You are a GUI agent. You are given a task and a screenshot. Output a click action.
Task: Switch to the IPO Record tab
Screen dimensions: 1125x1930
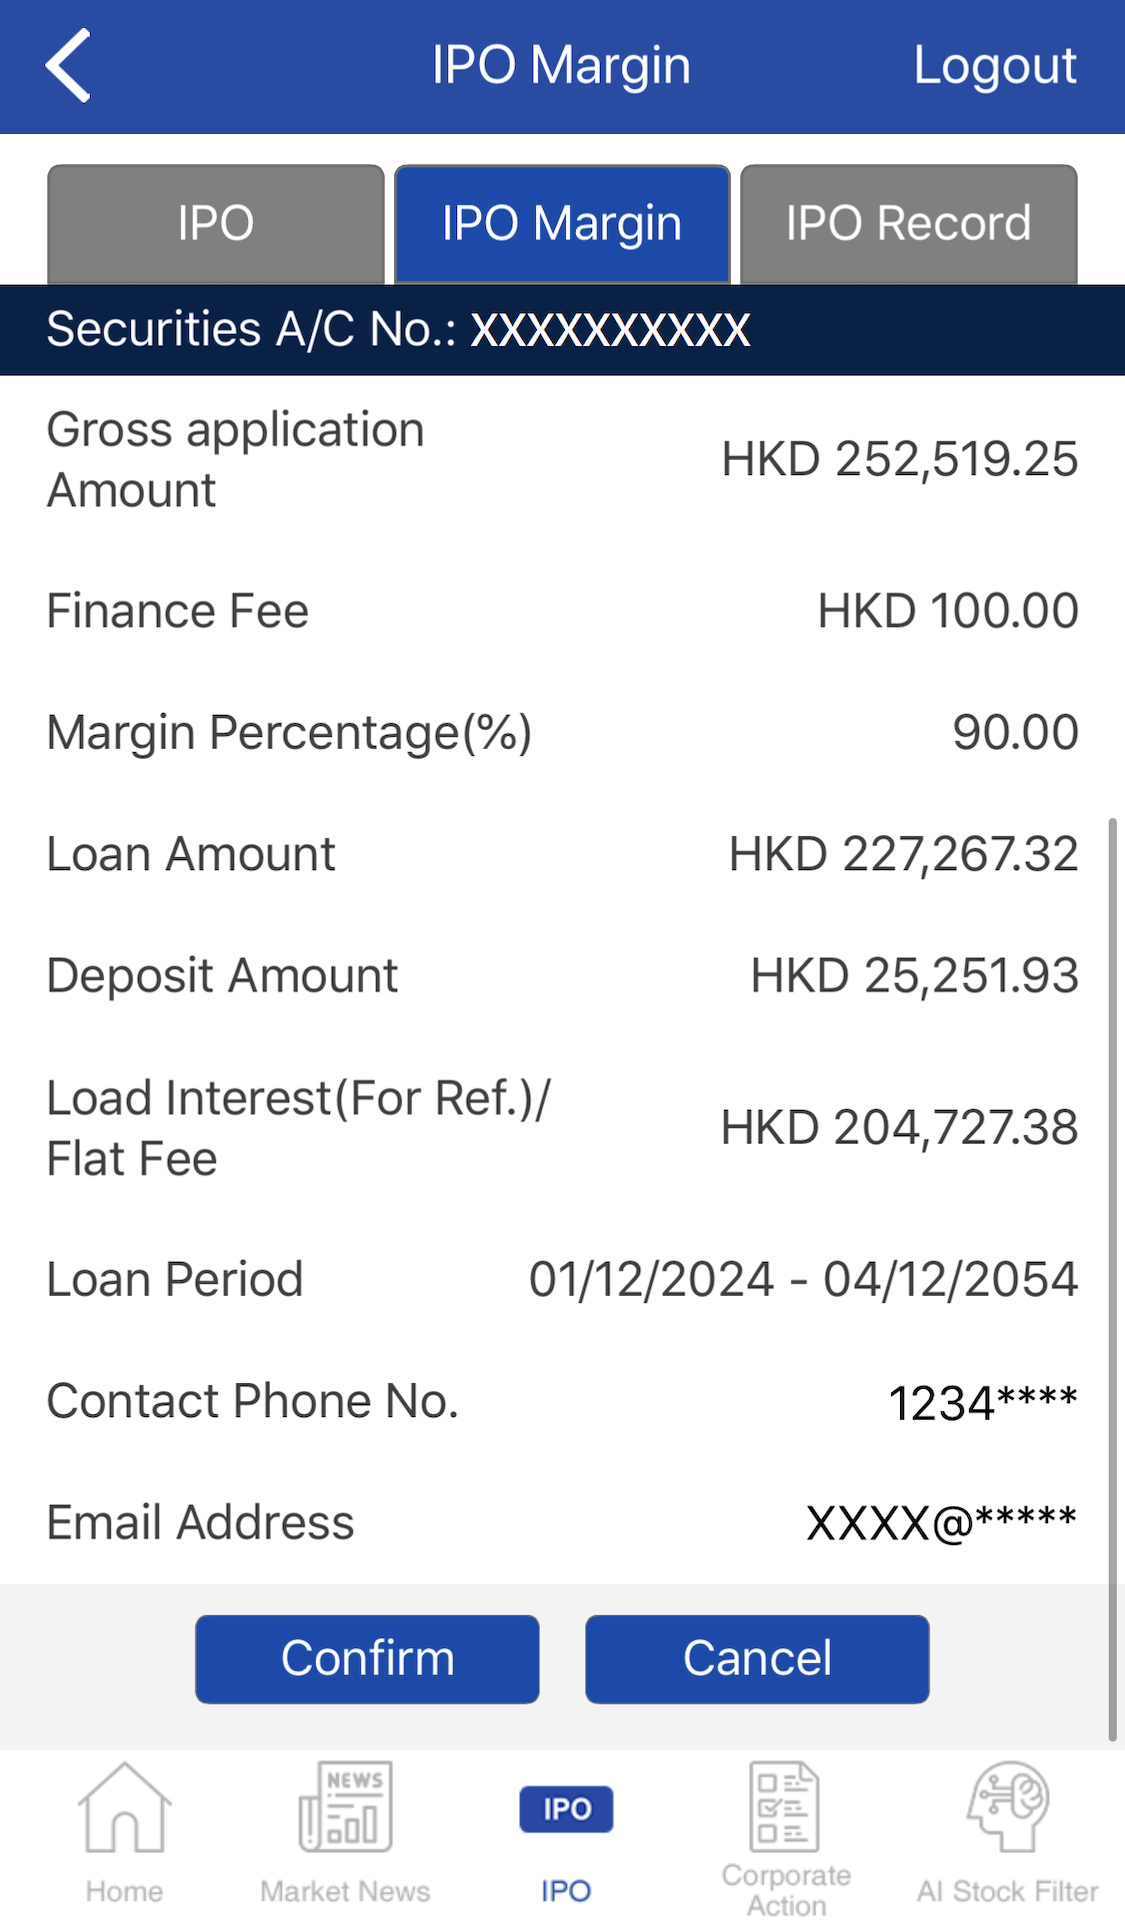point(908,224)
